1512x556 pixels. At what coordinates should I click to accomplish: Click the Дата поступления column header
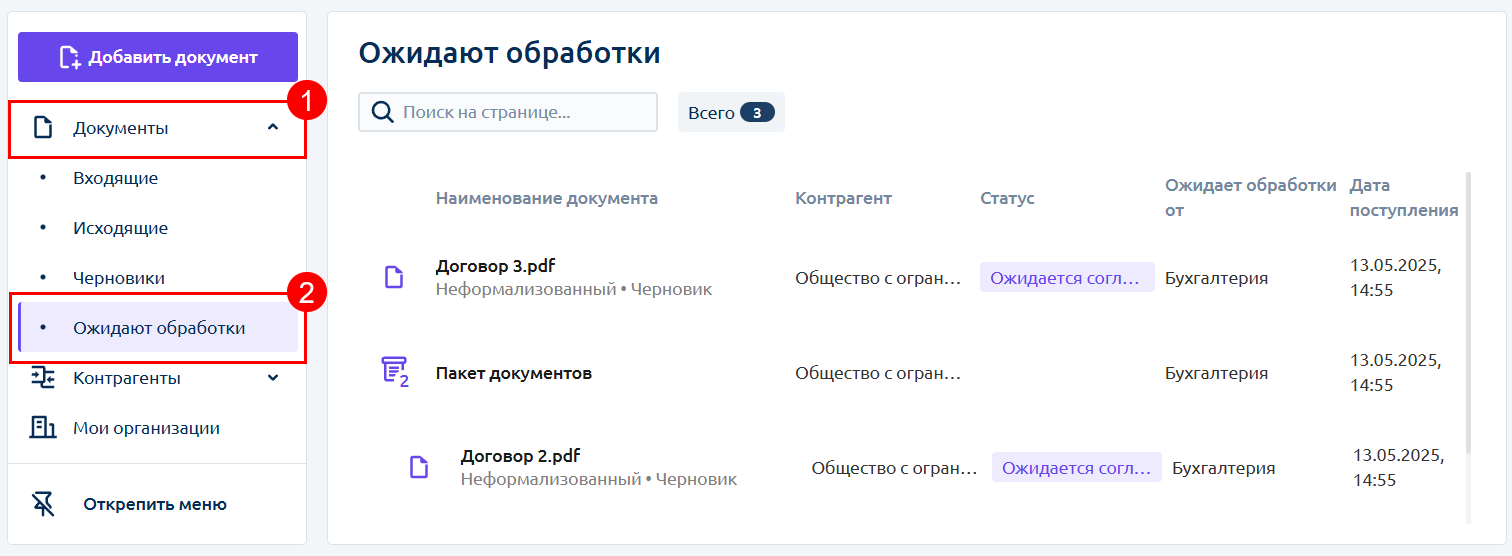(1404, 198)
